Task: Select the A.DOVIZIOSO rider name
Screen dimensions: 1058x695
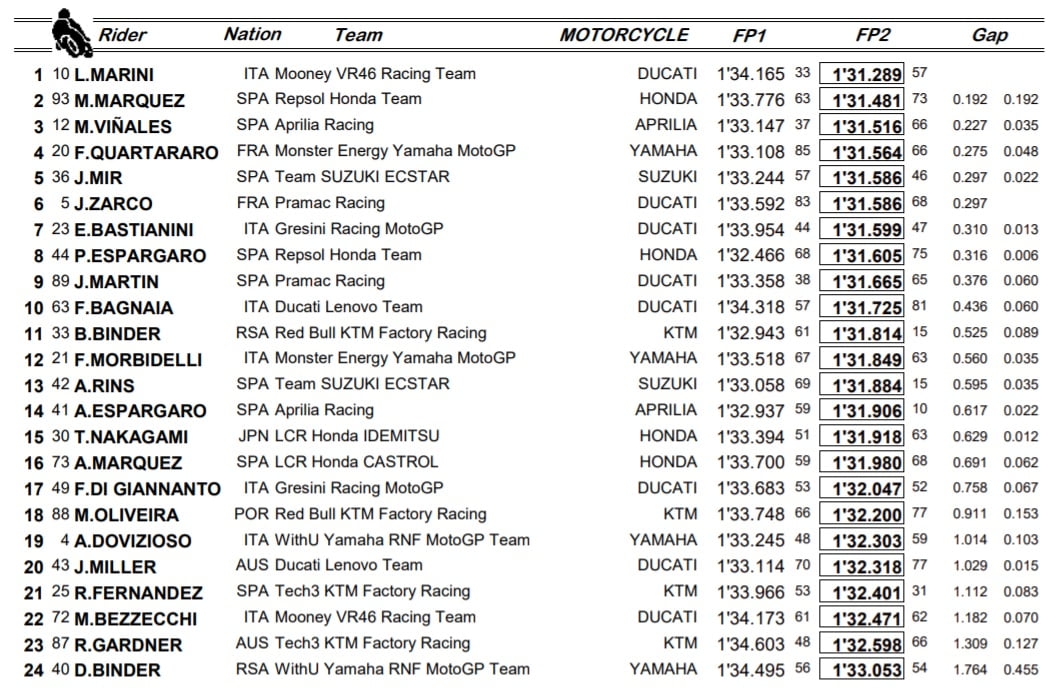Action: (133, 541)
